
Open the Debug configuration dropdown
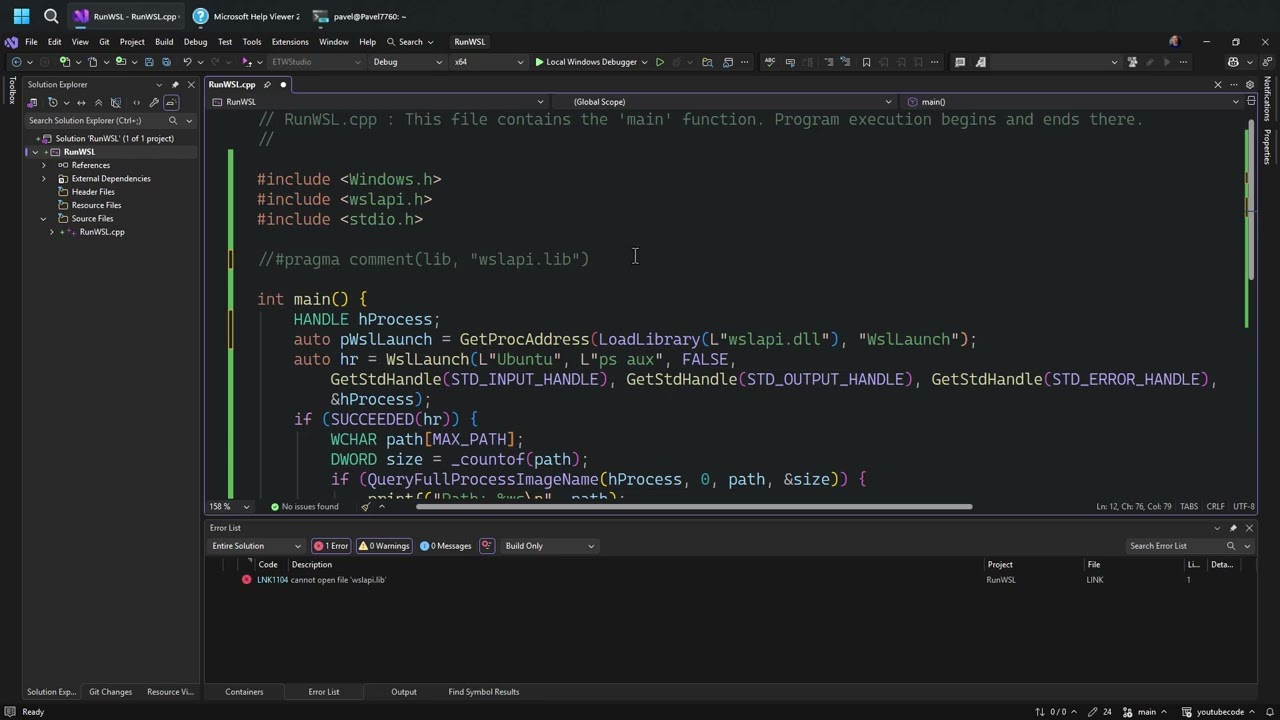405,62
